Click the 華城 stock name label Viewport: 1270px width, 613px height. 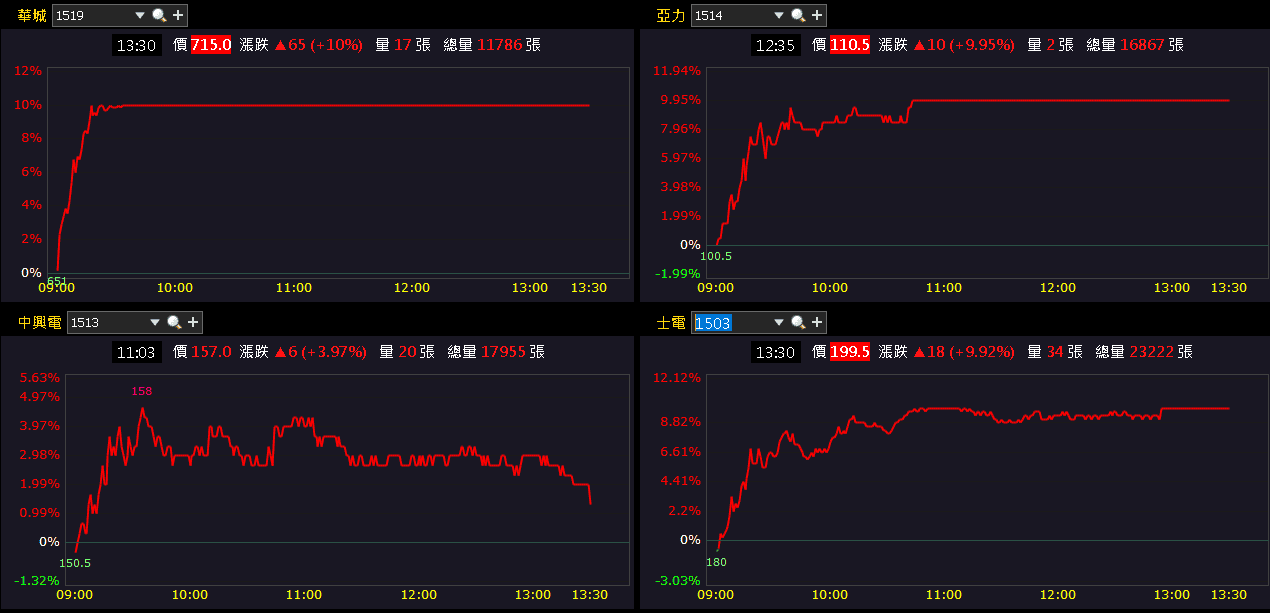(x=32, y=15)
